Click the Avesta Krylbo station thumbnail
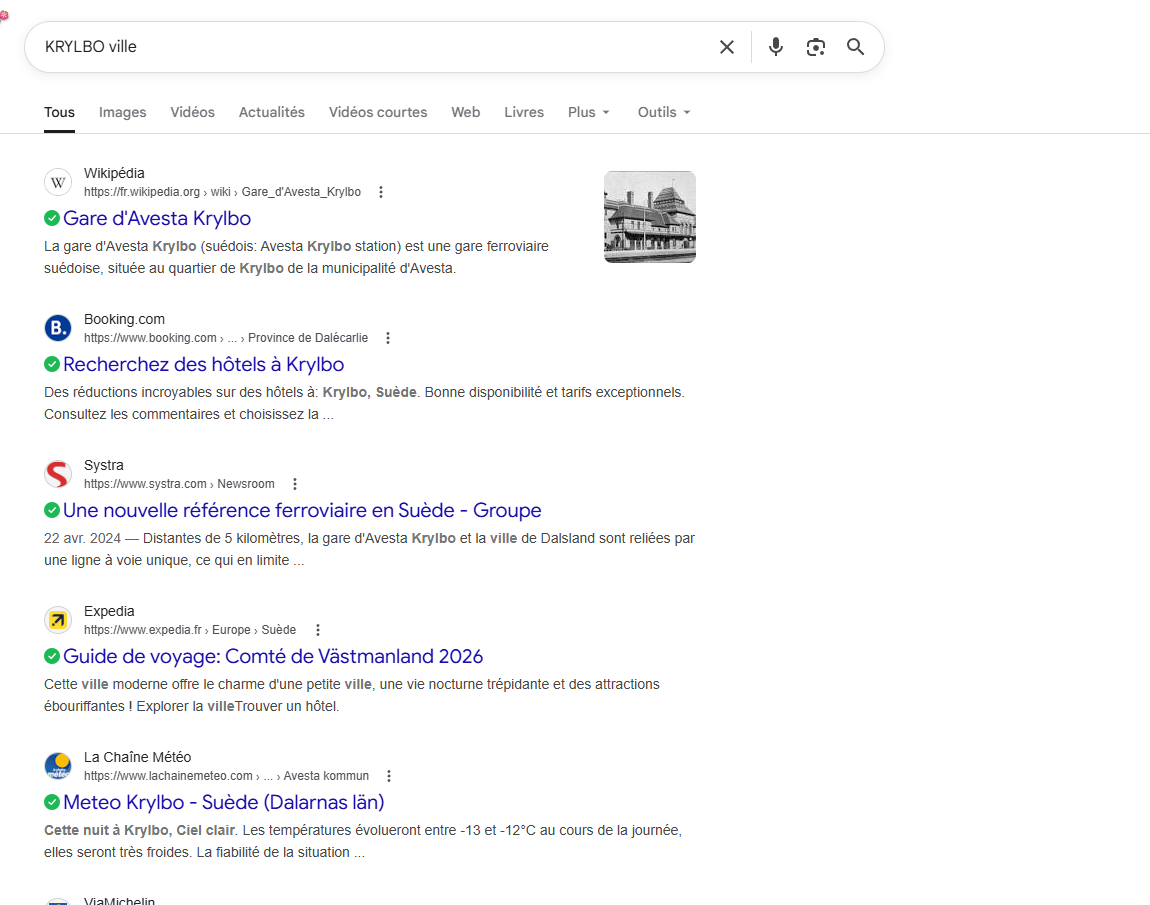Screen dimensions: 1150x905 649,217
